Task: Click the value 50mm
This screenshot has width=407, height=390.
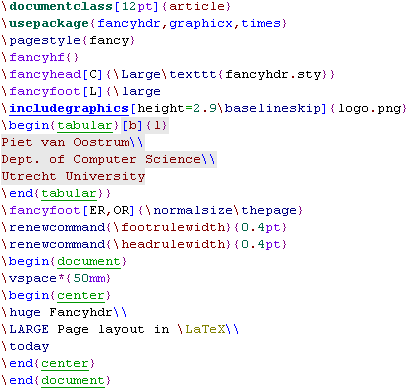Action: 89,278
